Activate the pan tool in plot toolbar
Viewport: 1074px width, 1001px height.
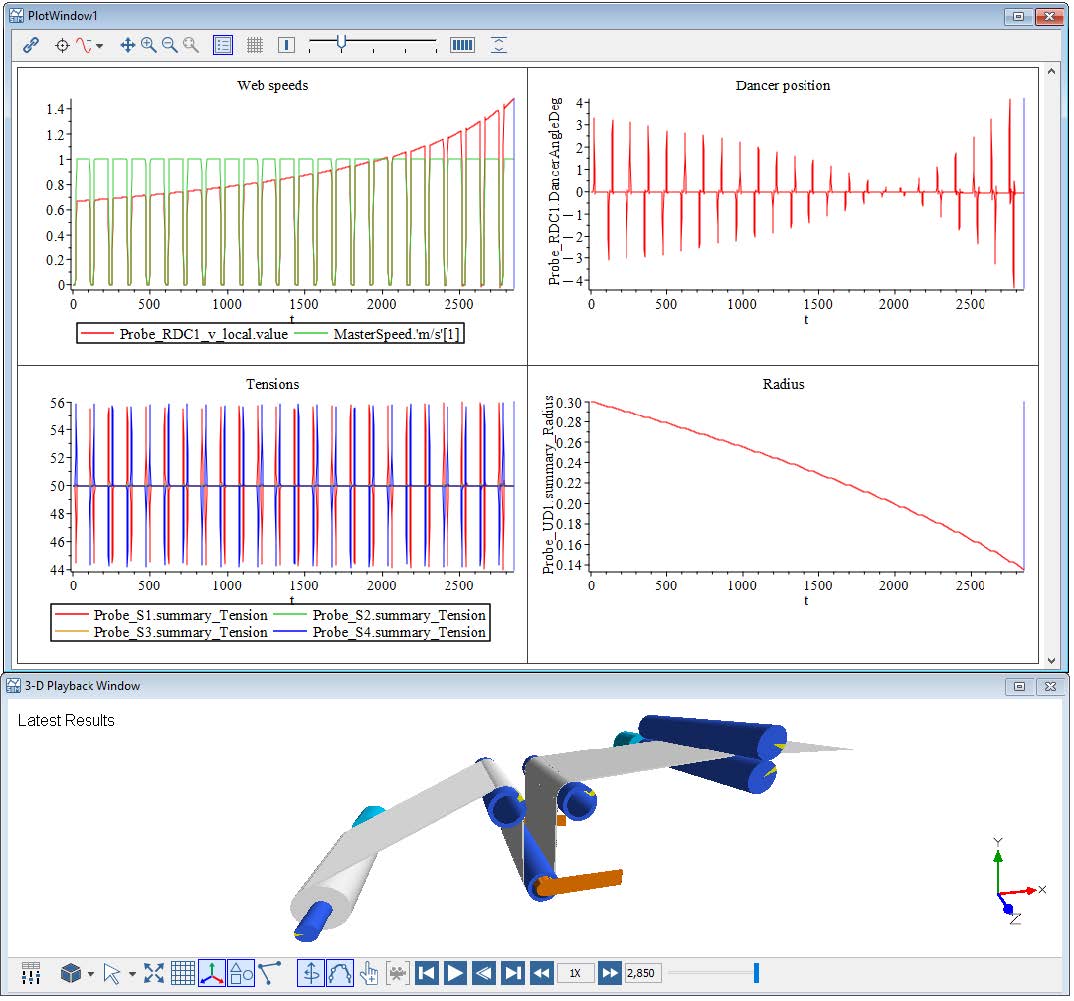pyautogui.click(x=127, y=45)
